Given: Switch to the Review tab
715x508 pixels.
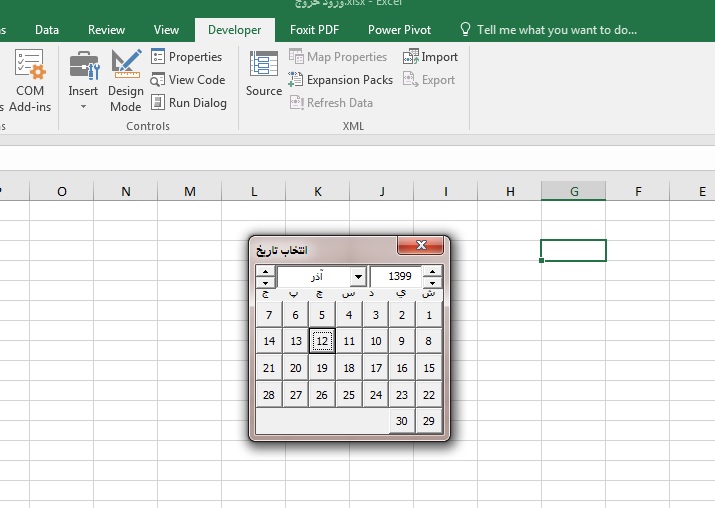Looking at the screenshot, I should (107, 30).
